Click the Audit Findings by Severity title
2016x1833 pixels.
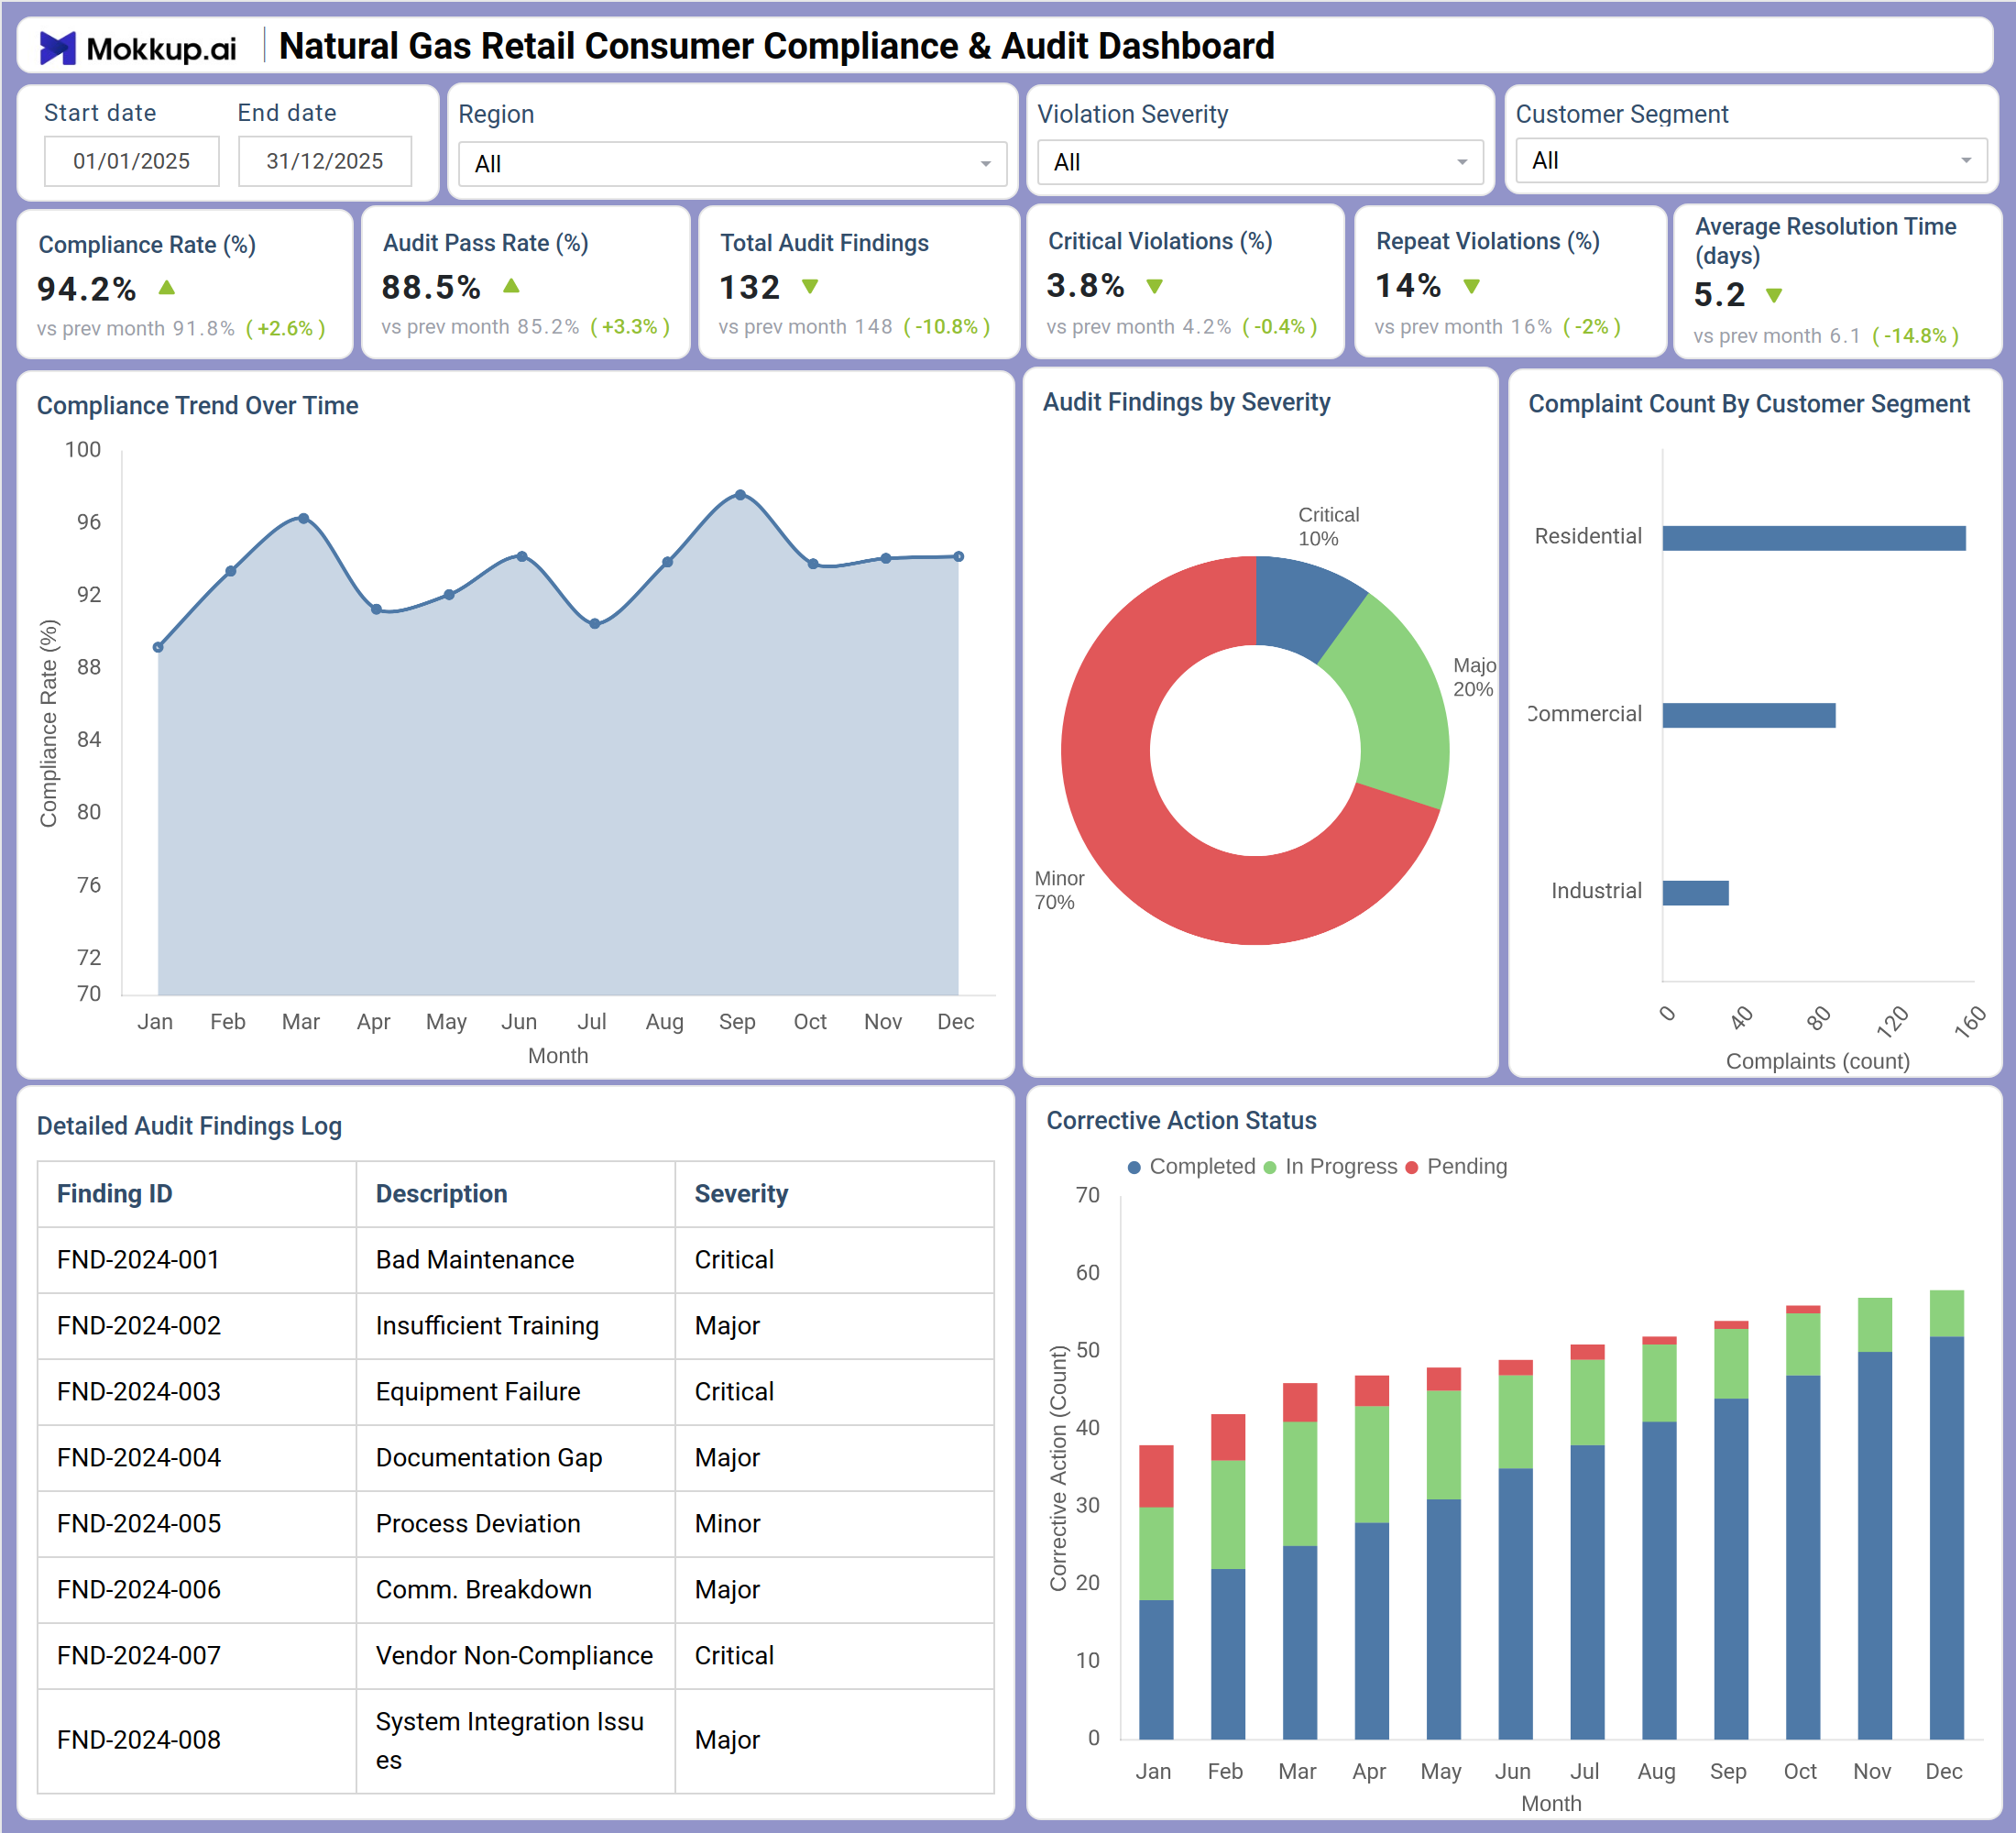coord(1186,402)
